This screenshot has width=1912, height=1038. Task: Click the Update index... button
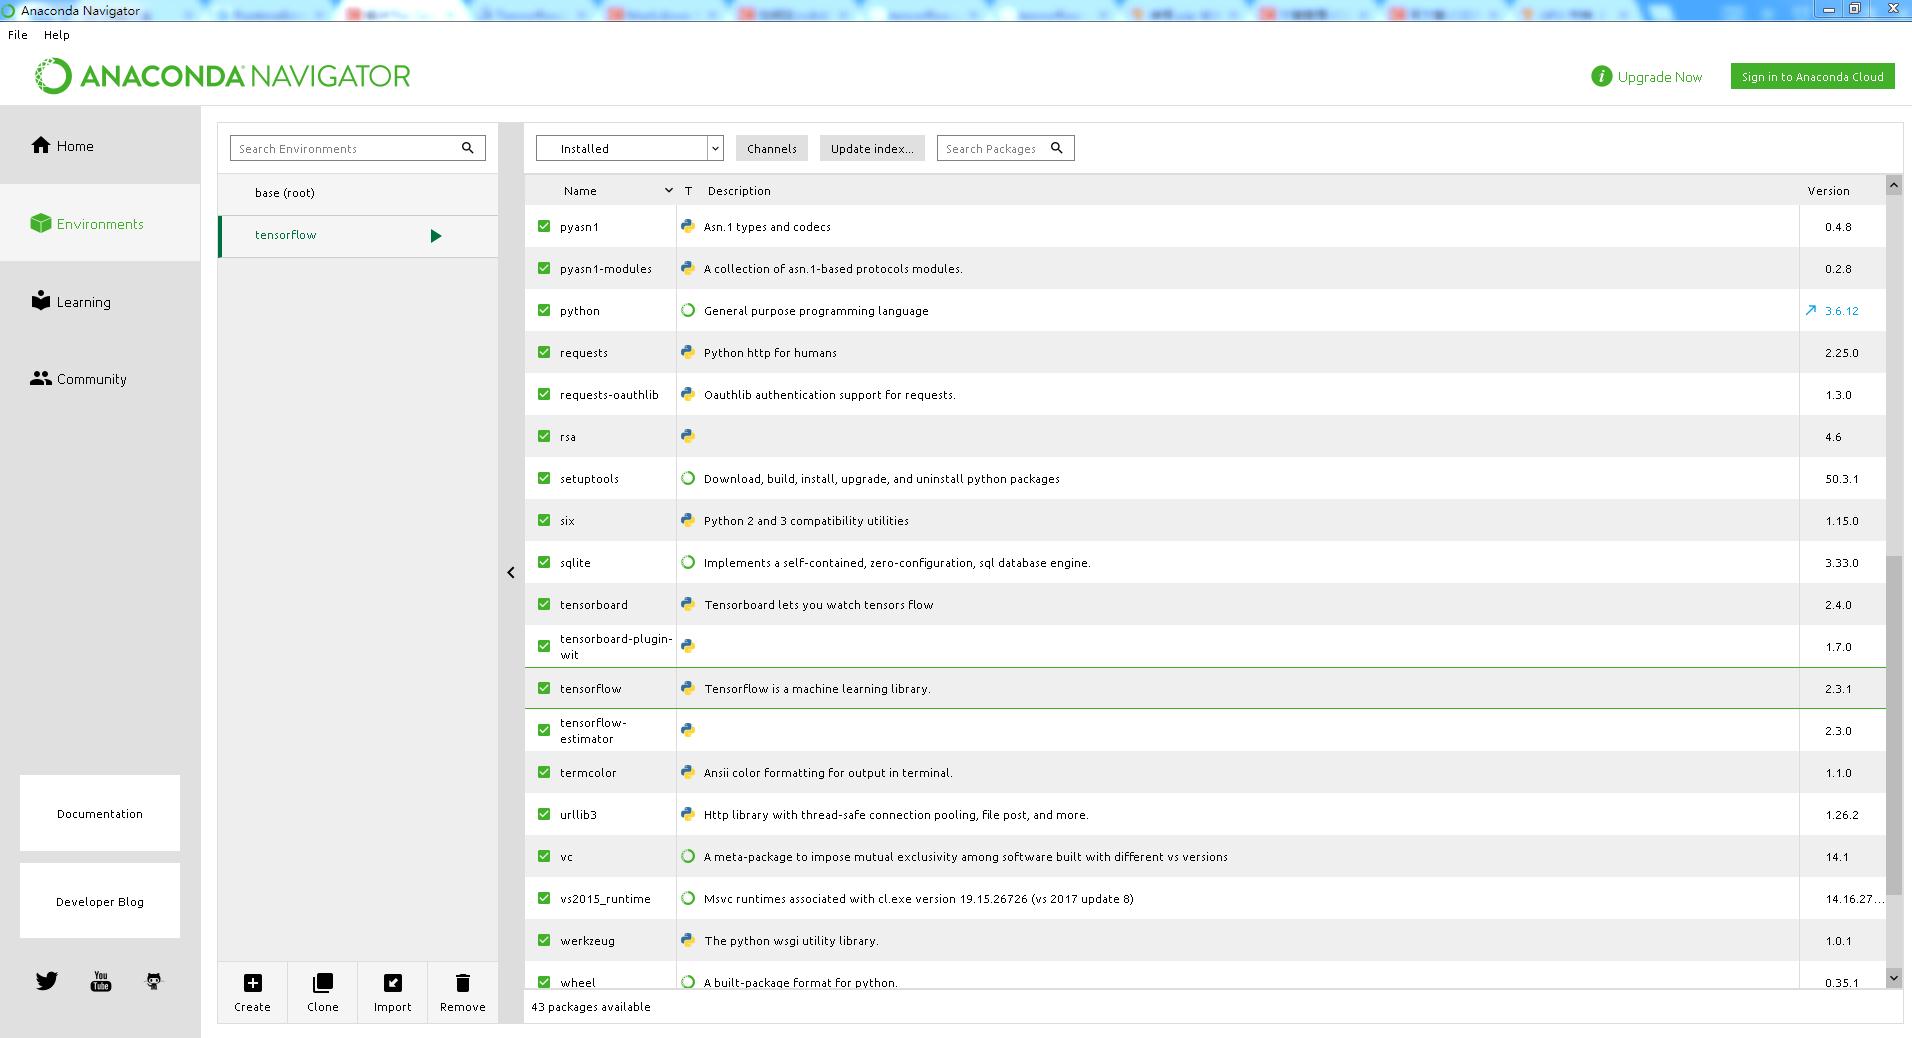tap(872, 148)
